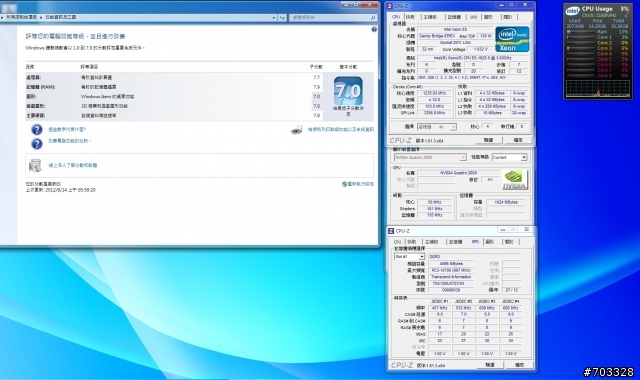
Task: Click the Core 1 usage bar on the gadget
Action: click(581, 37)
